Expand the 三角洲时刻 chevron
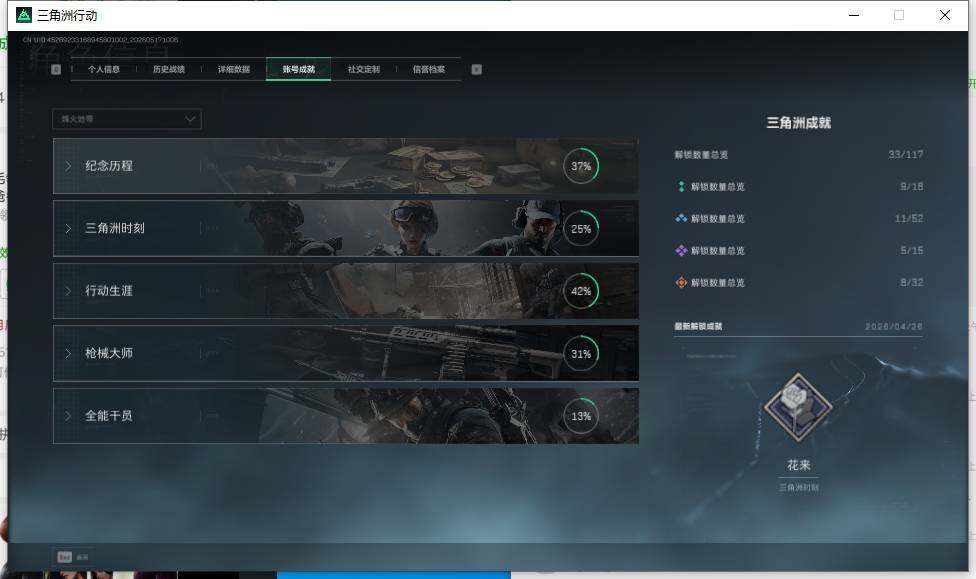976x579 pixels. click(68, 228)
